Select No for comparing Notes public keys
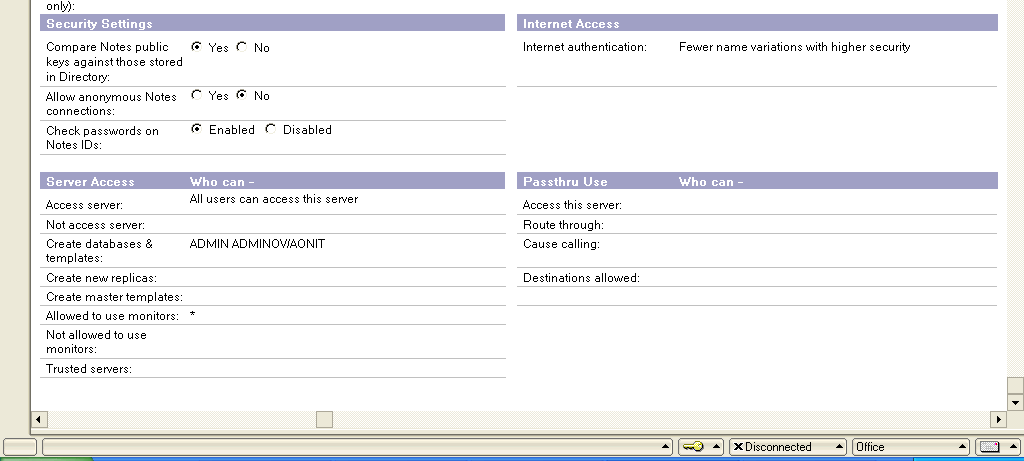Image resolution: width=1024 pixels, height=461 pixels. (242, 47)
